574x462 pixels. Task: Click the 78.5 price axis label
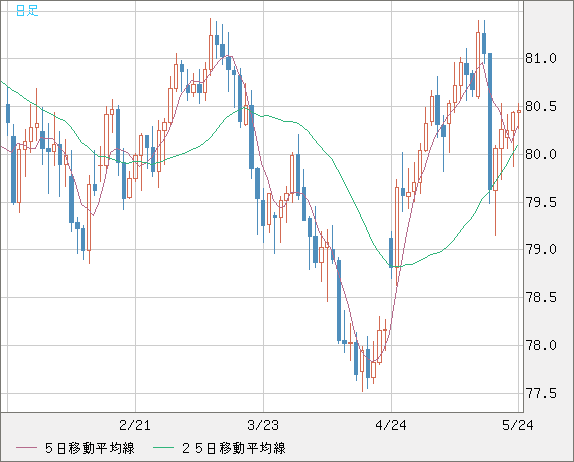541,298
